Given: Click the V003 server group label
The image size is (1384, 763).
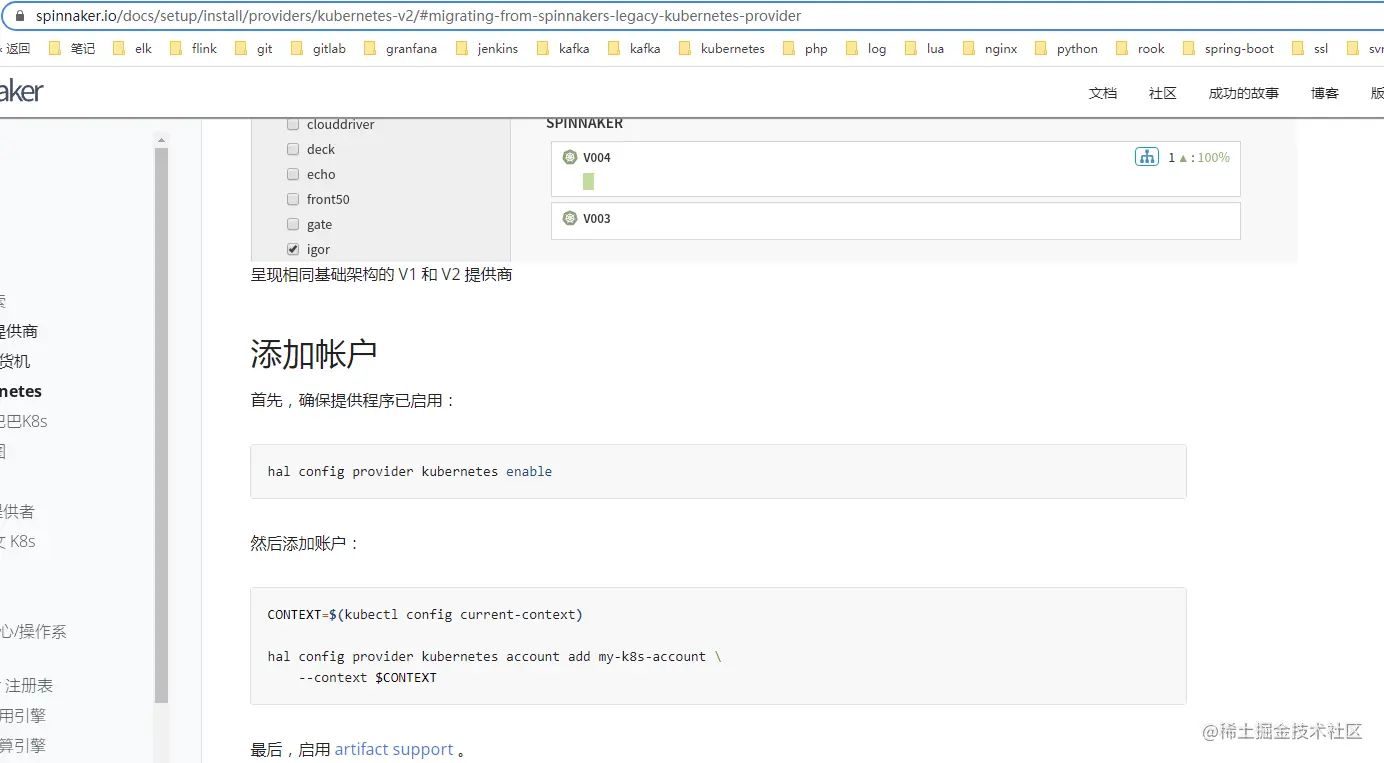Looking at the screenshot, I should [x=597, y=218].
